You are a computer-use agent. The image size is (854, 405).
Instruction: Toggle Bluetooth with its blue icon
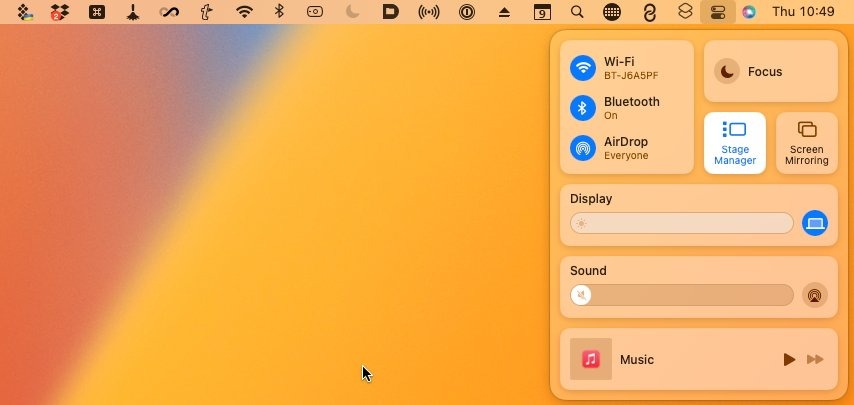click(583, 108)
